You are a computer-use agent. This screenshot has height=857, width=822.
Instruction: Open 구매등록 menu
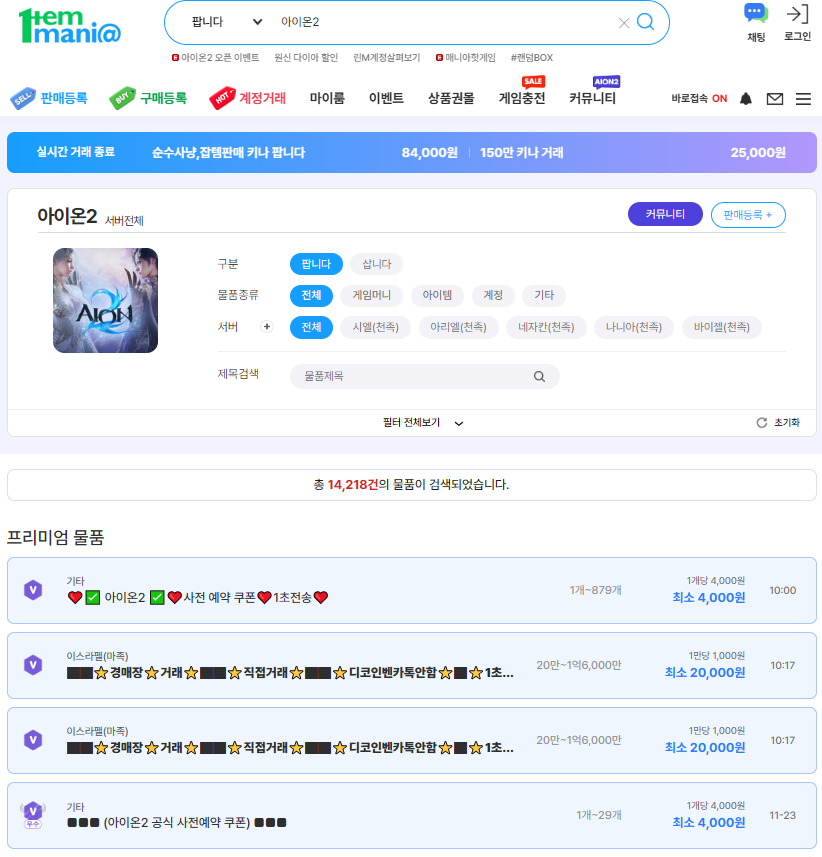[148, 98]
